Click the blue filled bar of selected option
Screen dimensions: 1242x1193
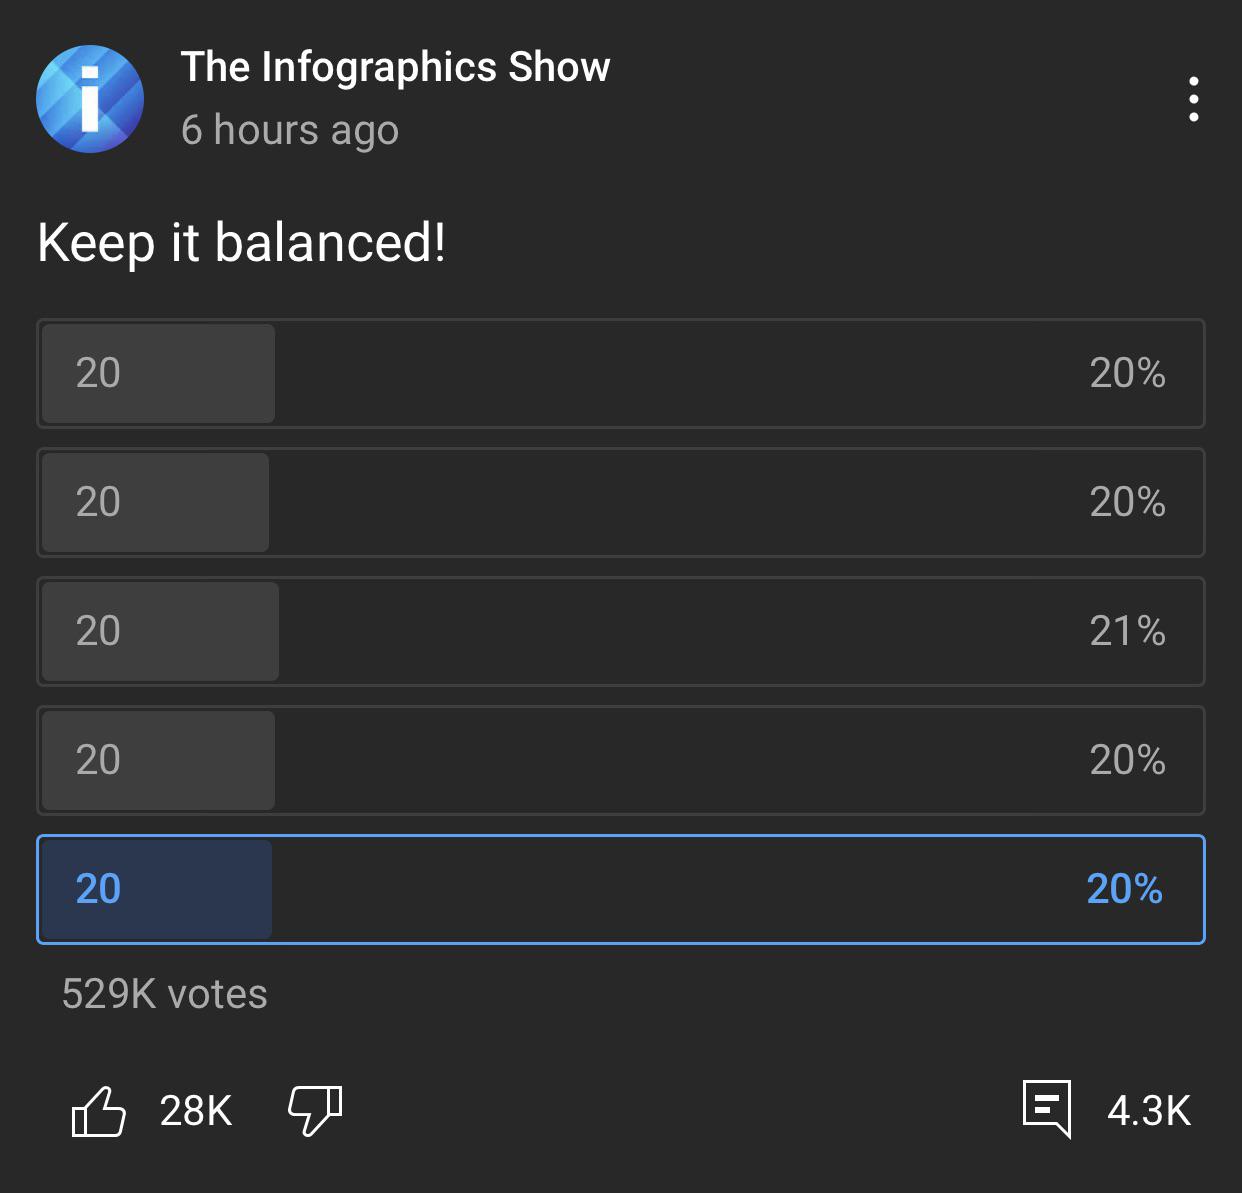tap(157, 889)
